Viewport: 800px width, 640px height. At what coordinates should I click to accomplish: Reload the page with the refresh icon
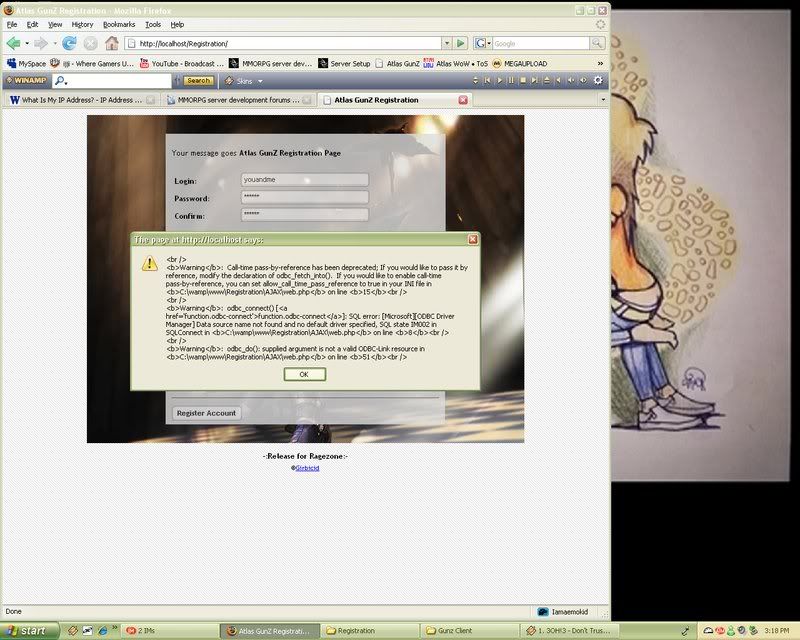[x=69, y=43]
